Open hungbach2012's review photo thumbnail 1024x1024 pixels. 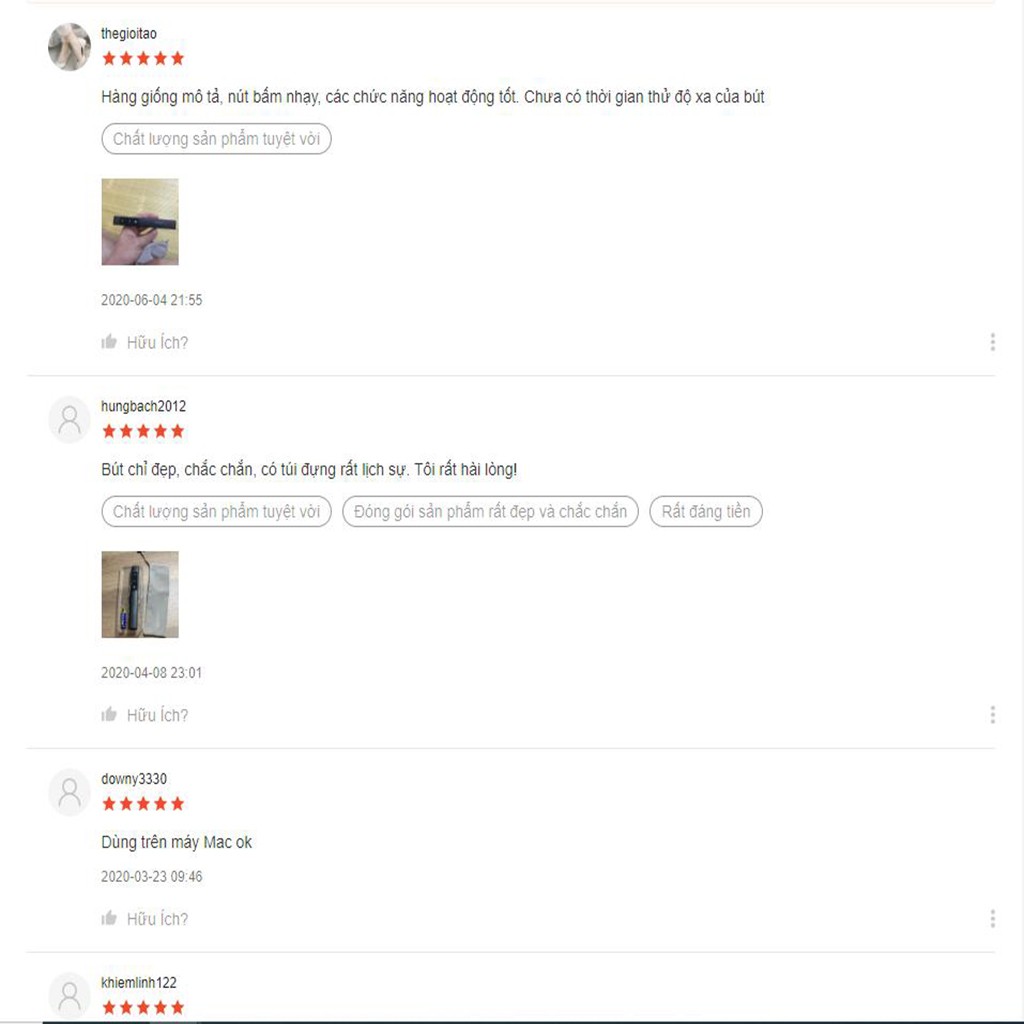click(x=140, y=594)
